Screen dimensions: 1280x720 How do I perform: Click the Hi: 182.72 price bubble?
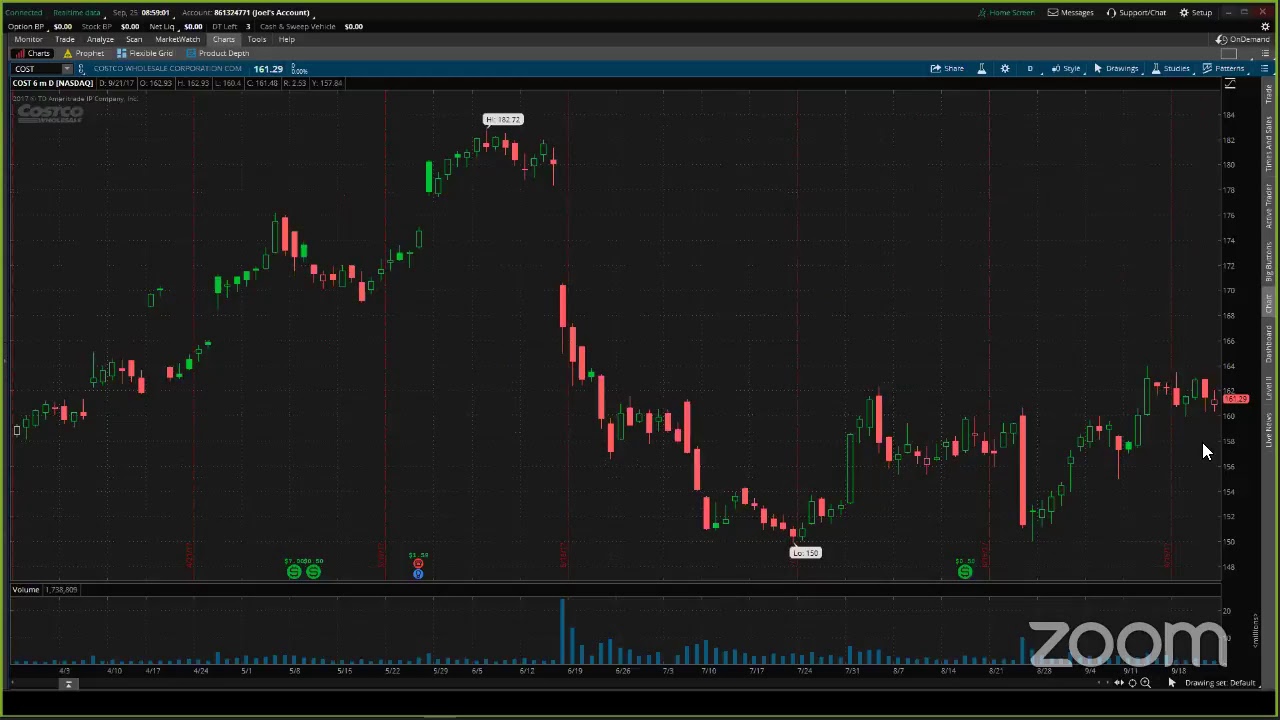click(x=503, y=120)
